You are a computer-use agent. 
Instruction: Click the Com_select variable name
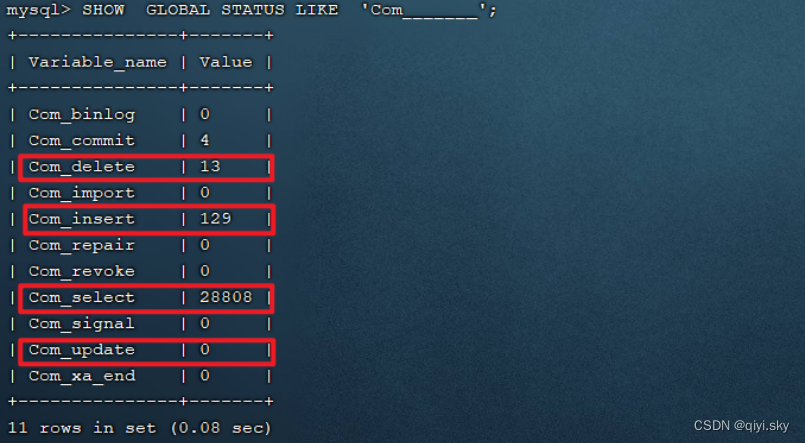tap(82, 297)
